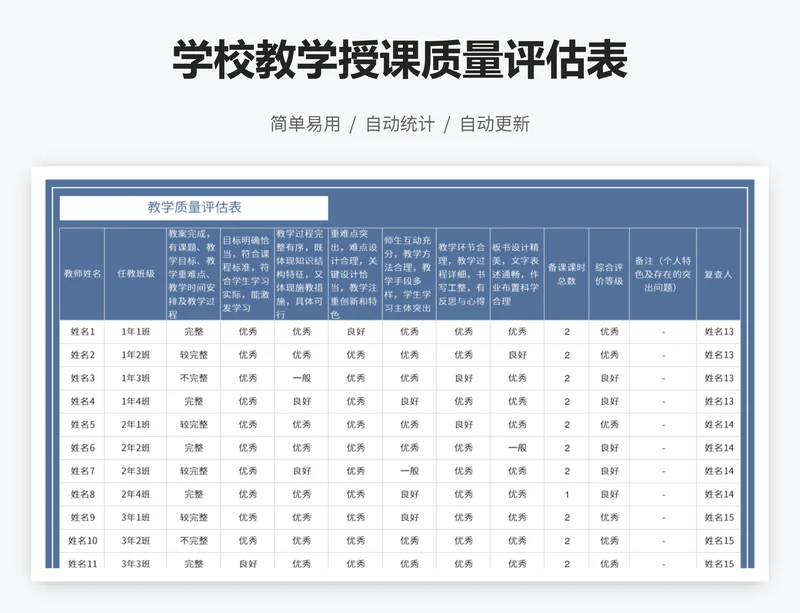
Task: Select the cell 姓名4
Action: (82, 402)
